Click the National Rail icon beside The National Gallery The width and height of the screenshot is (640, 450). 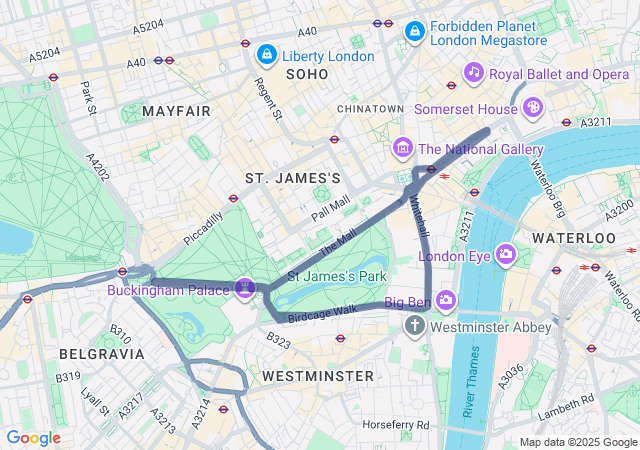(444, 176)
